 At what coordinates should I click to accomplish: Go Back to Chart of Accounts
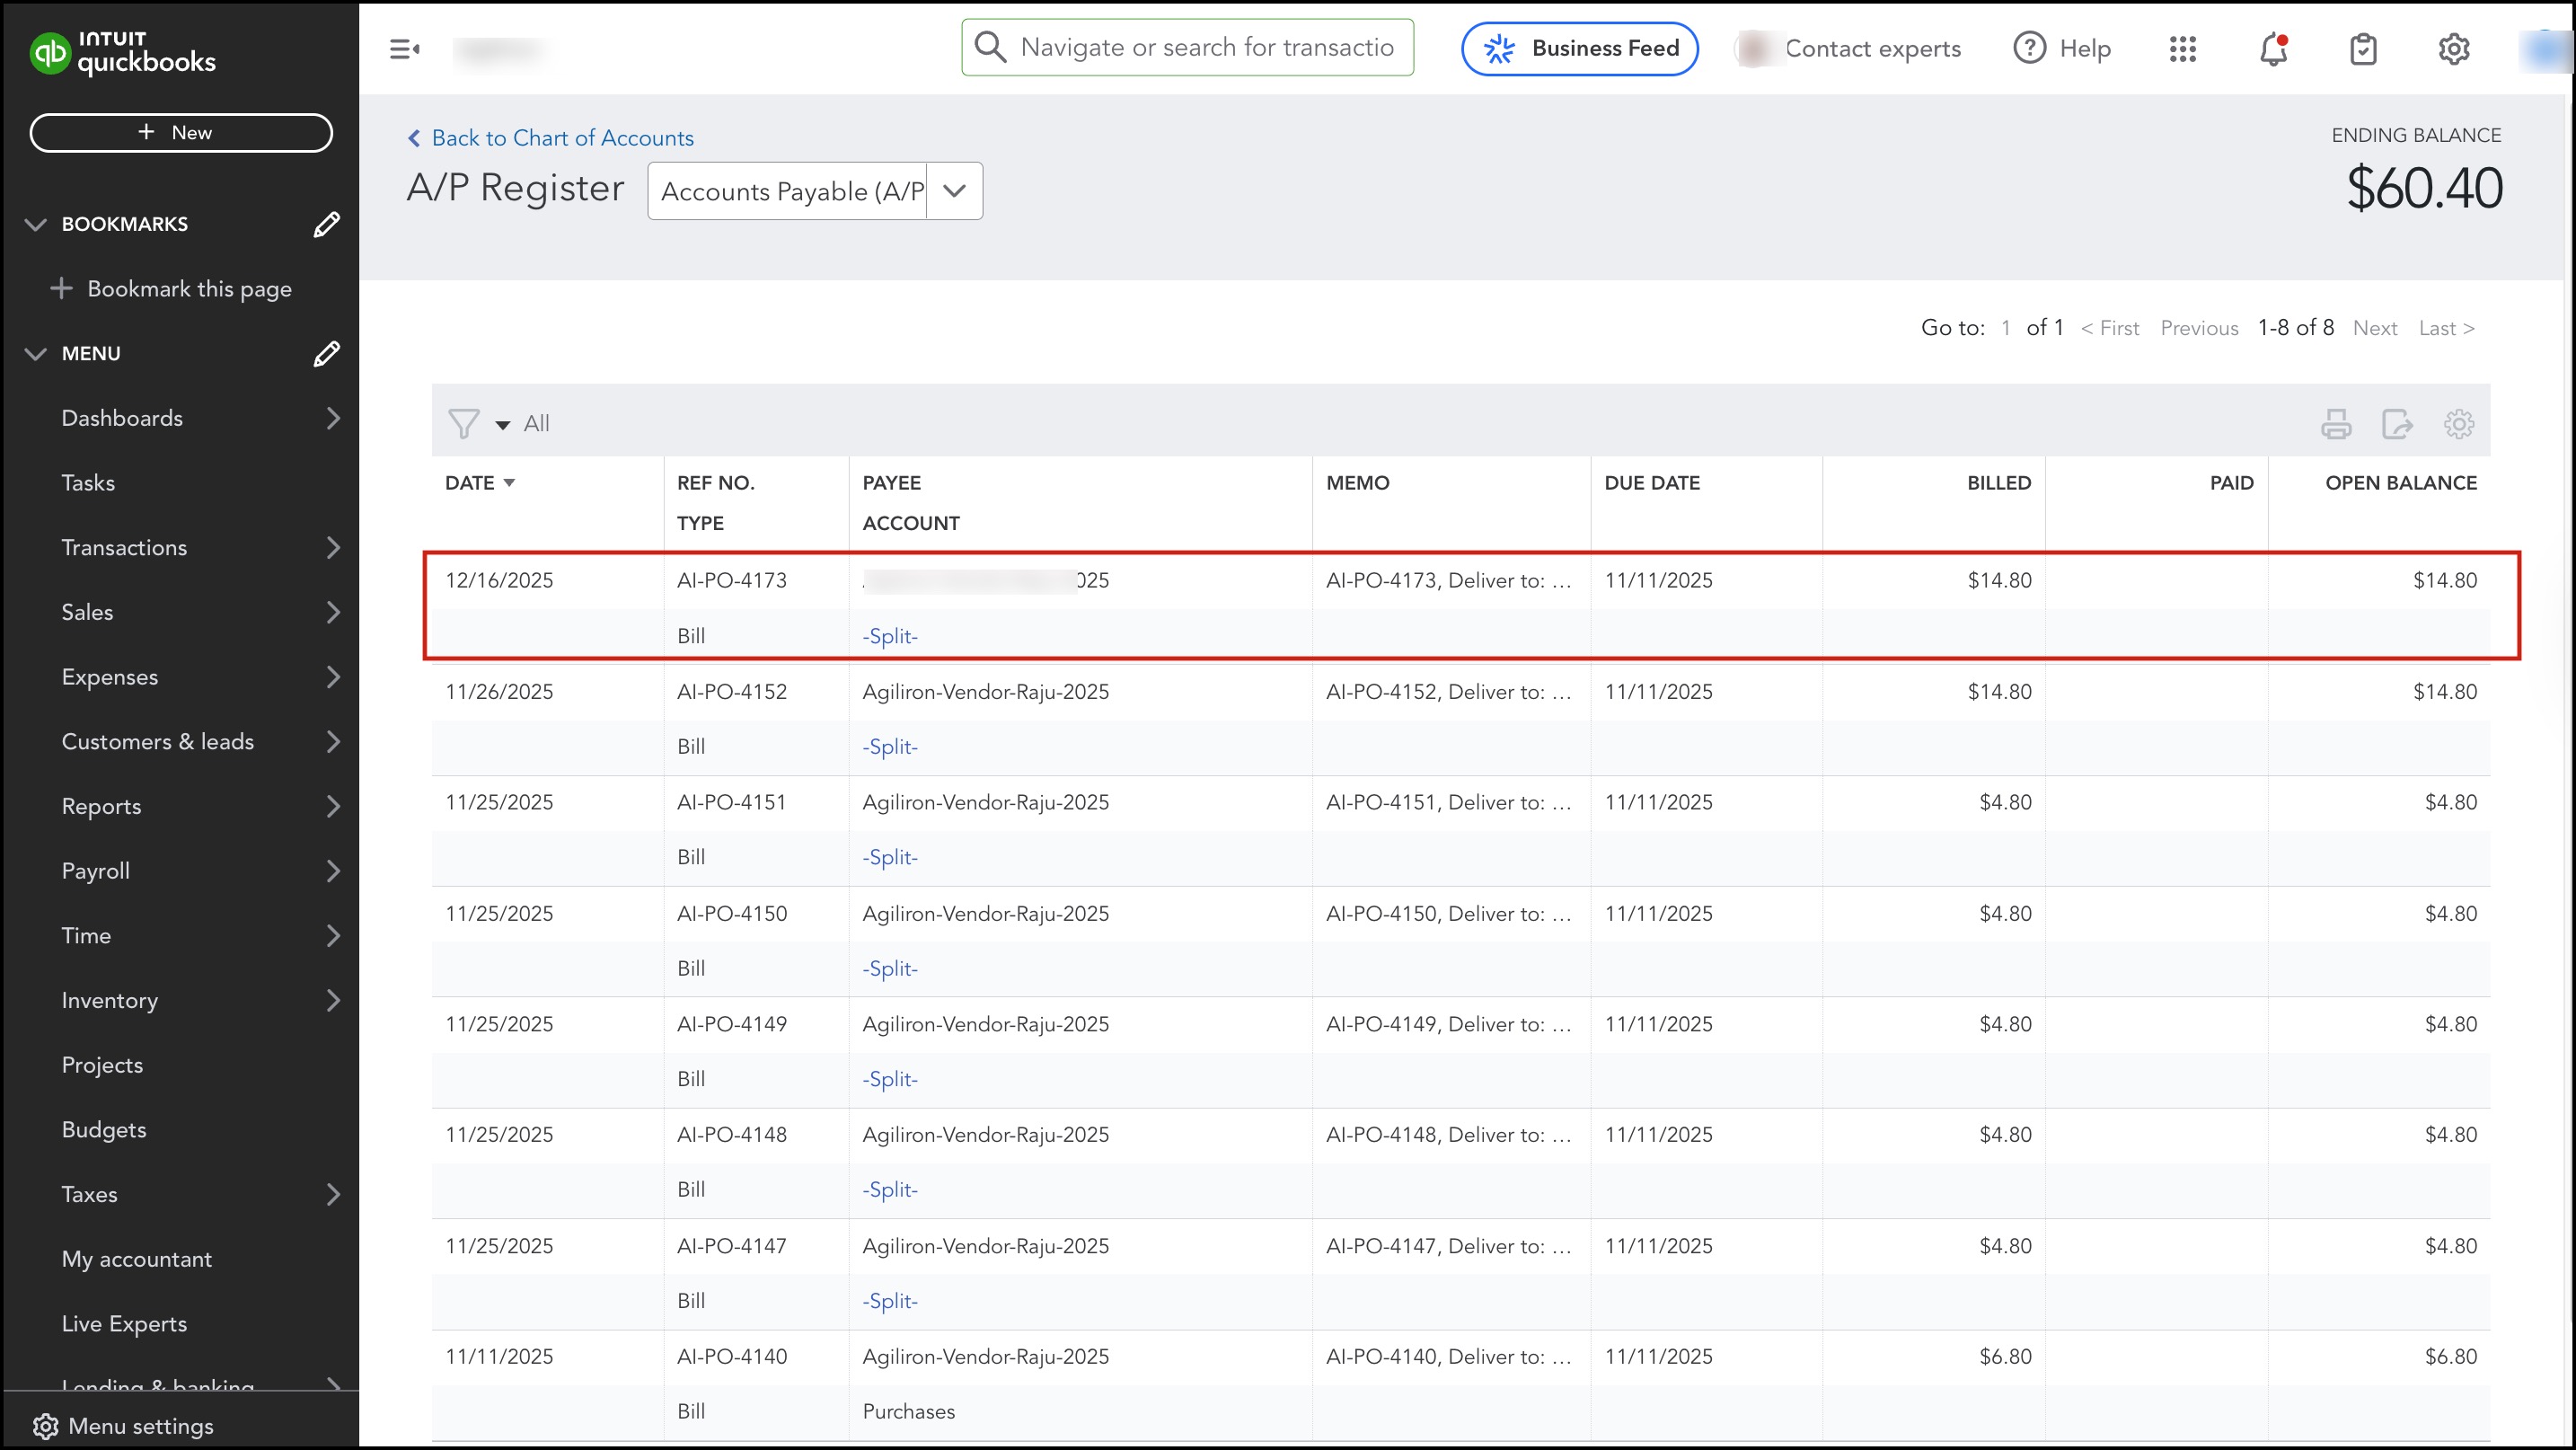point(551,138)
